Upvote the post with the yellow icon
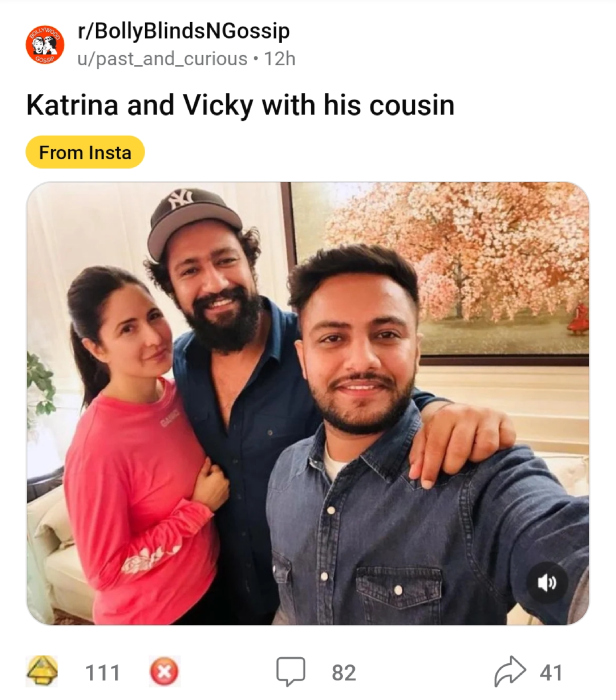Viewport: 616px width, 700px height. coord(42,672)
